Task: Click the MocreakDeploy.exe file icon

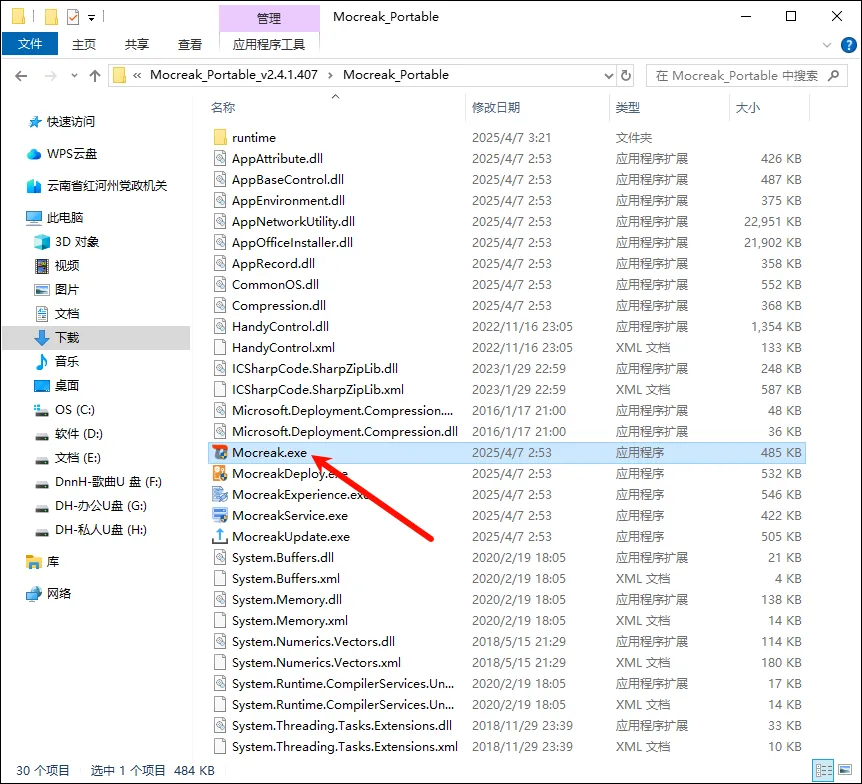Action: tap(220, 473)
